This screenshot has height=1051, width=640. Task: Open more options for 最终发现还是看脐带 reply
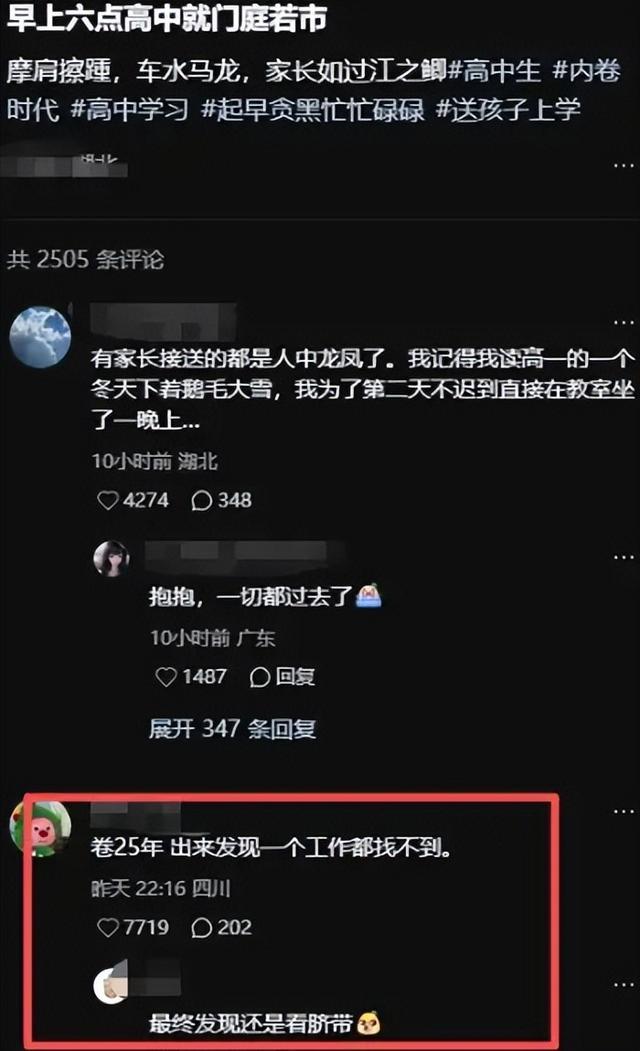623,985
